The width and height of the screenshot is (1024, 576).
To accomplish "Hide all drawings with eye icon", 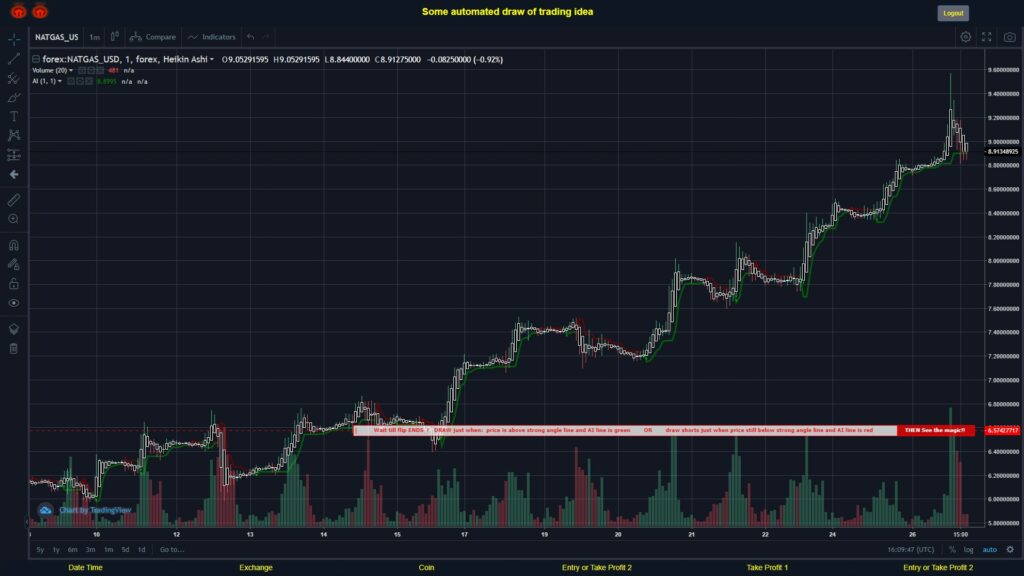I will tap(14, 303).
